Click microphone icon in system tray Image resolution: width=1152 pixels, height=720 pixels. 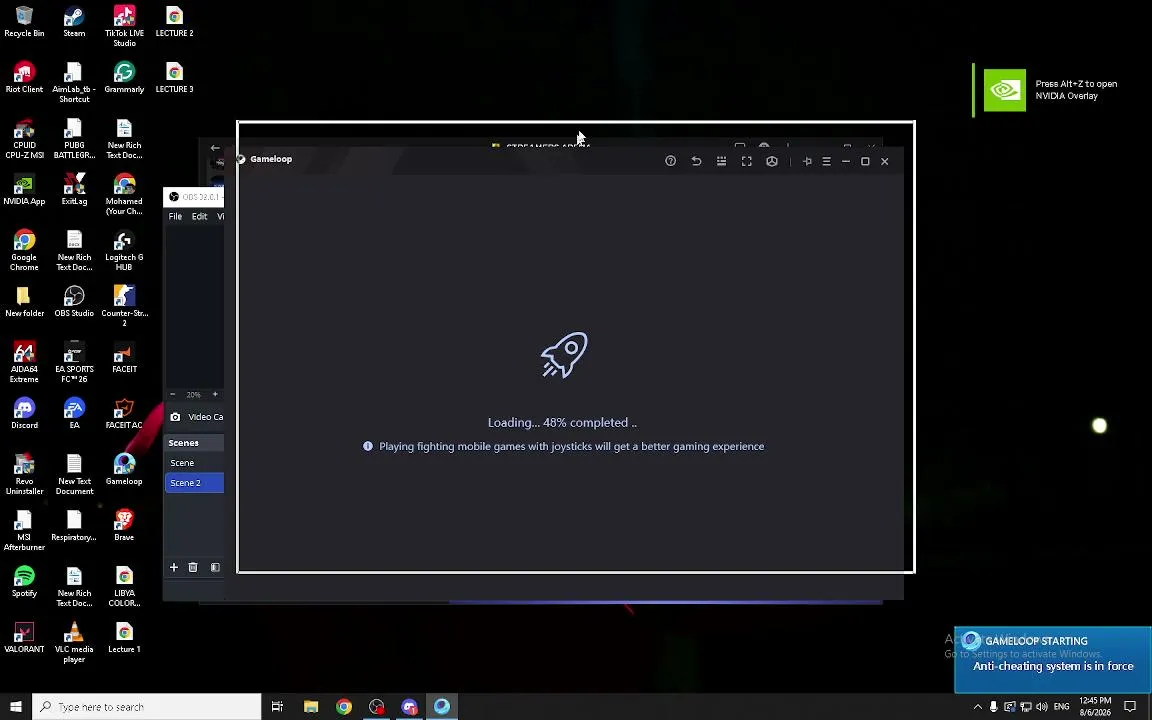pyautogui.click(x=993, y=707)
